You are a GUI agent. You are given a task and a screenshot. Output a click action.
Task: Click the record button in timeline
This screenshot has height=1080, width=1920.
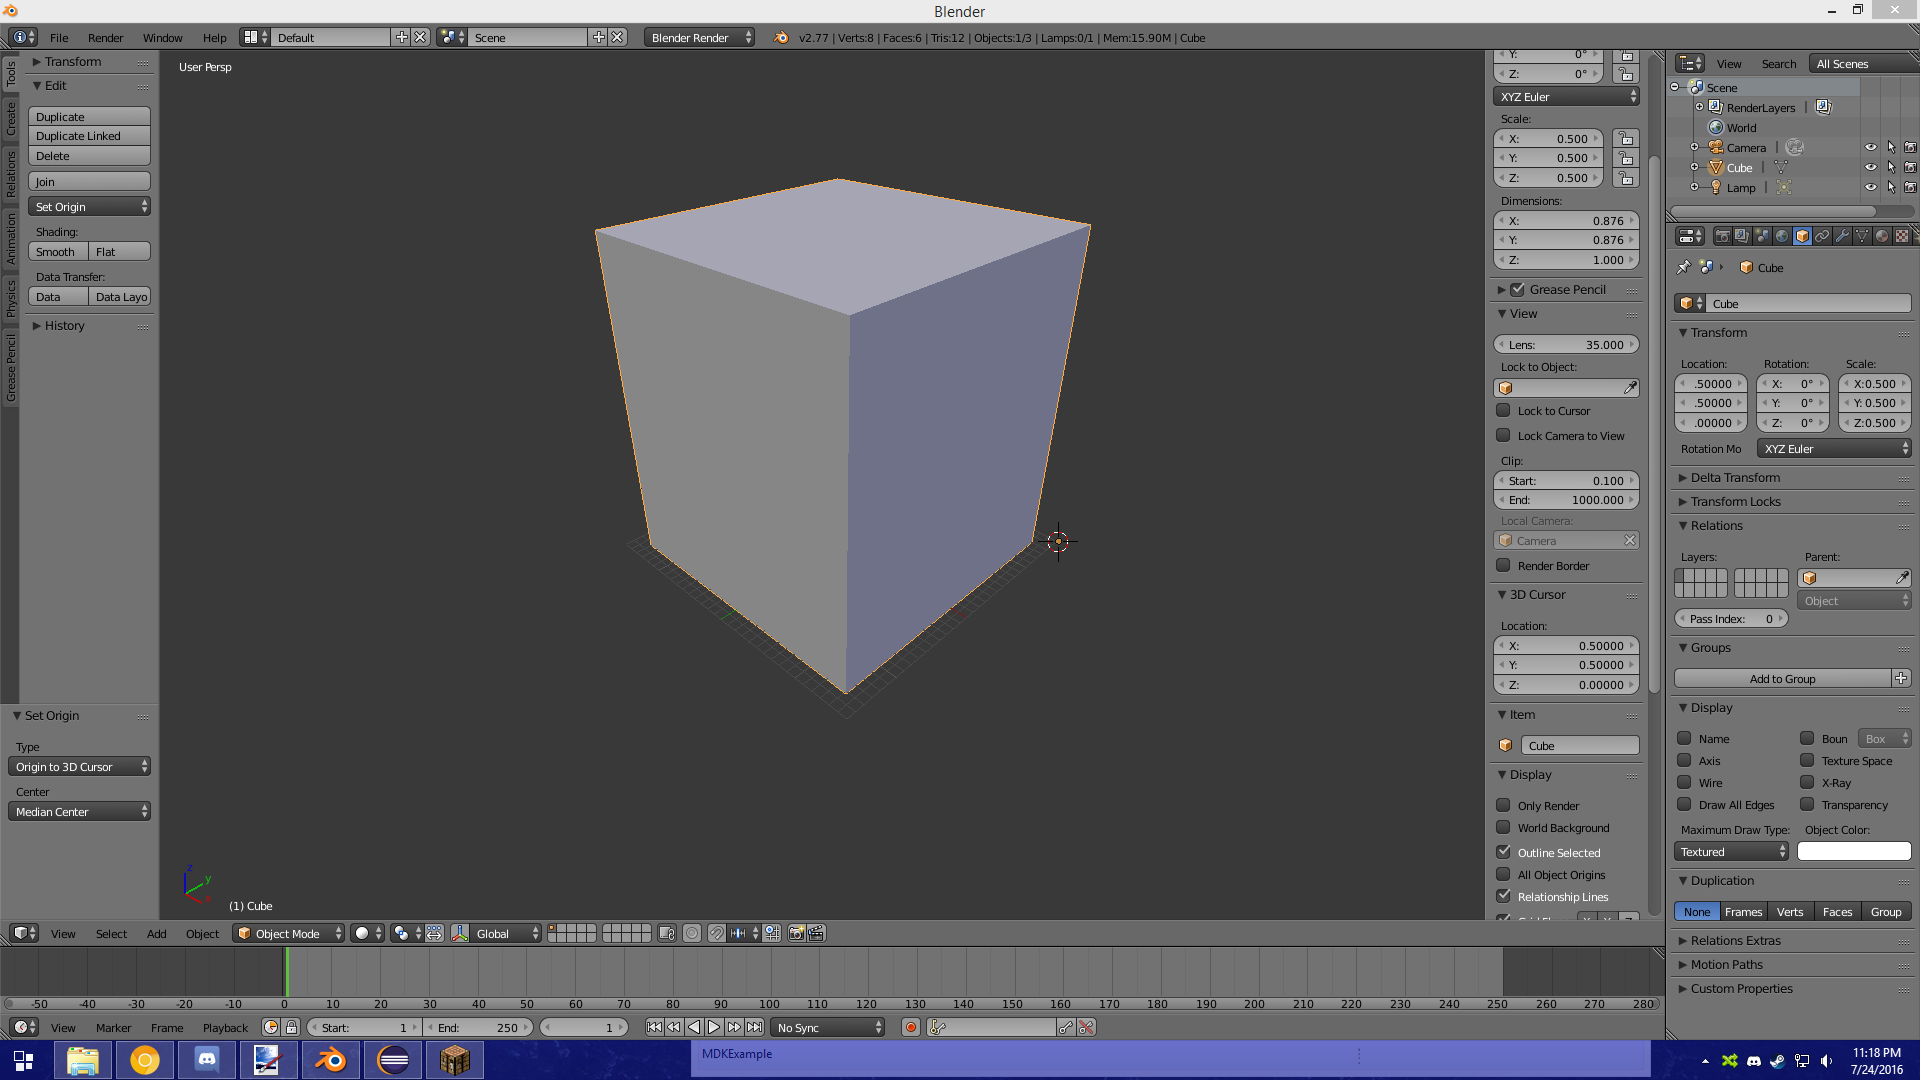pos(910,1027)
